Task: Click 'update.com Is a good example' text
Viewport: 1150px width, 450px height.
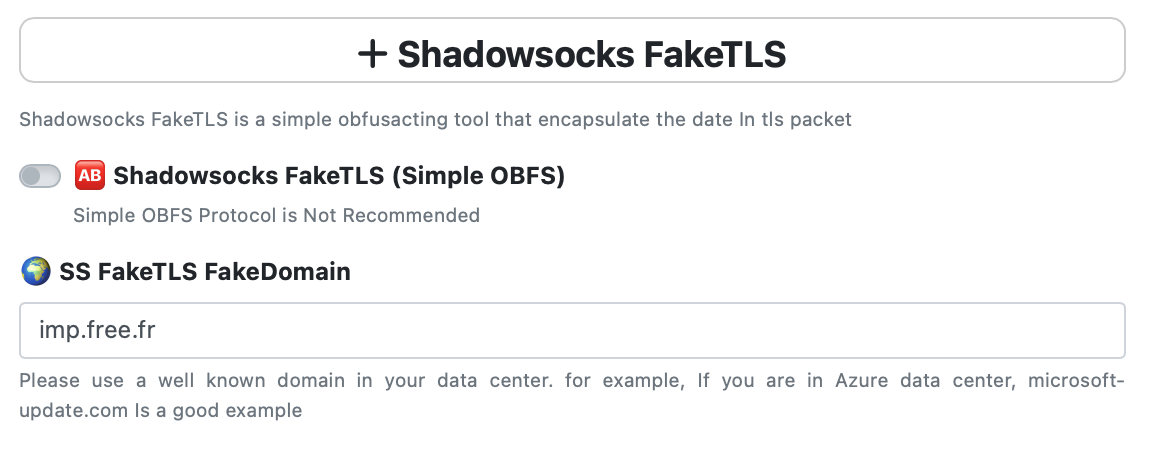Action: (161, 410)
